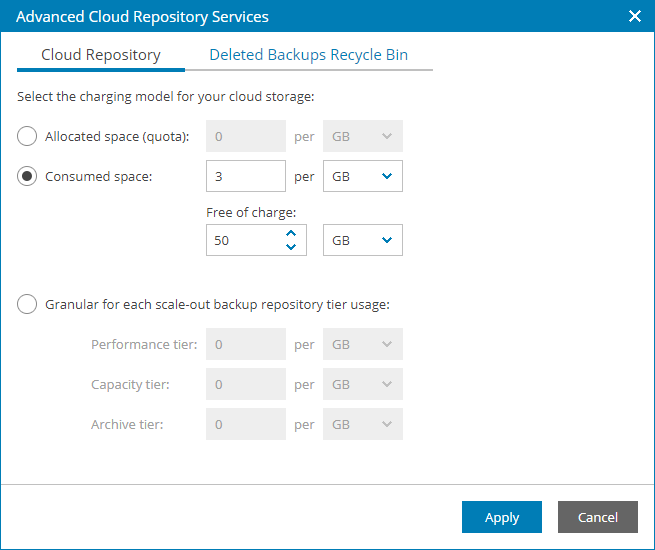Click the Allocated space price field

tap(245, 136)
